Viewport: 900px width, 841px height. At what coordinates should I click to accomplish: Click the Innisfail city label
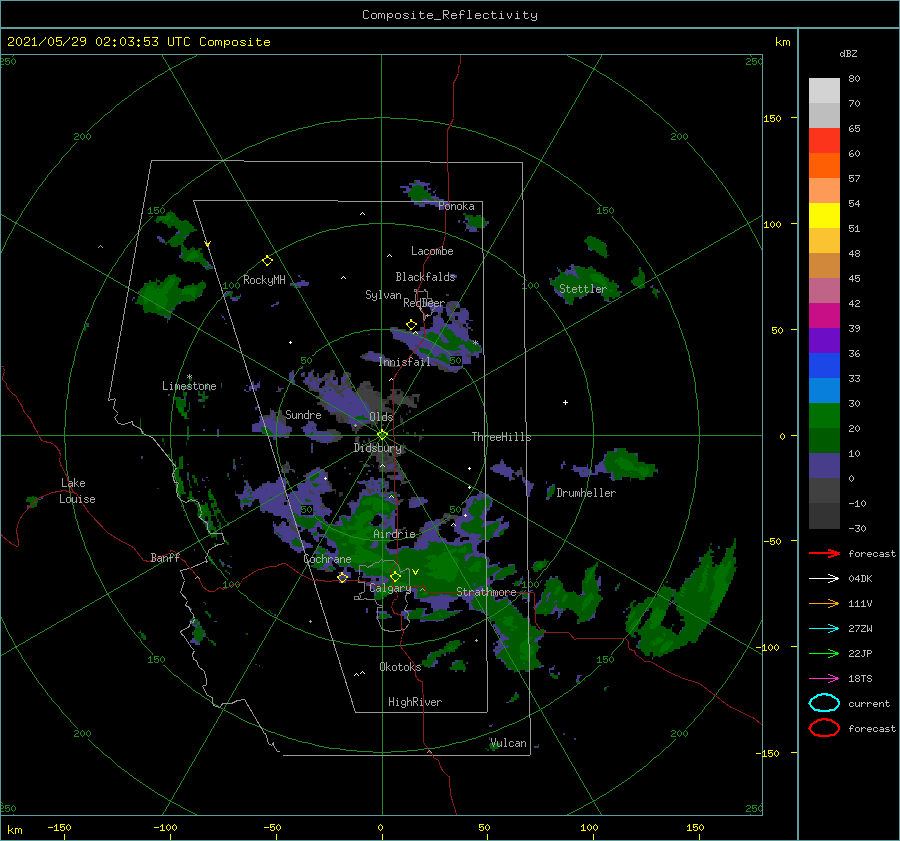coord(404,362)
